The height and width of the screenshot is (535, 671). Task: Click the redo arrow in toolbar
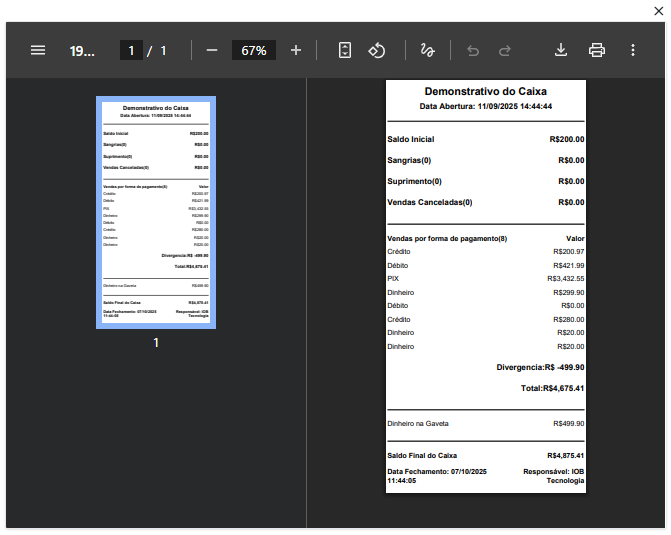click(505, 50)
